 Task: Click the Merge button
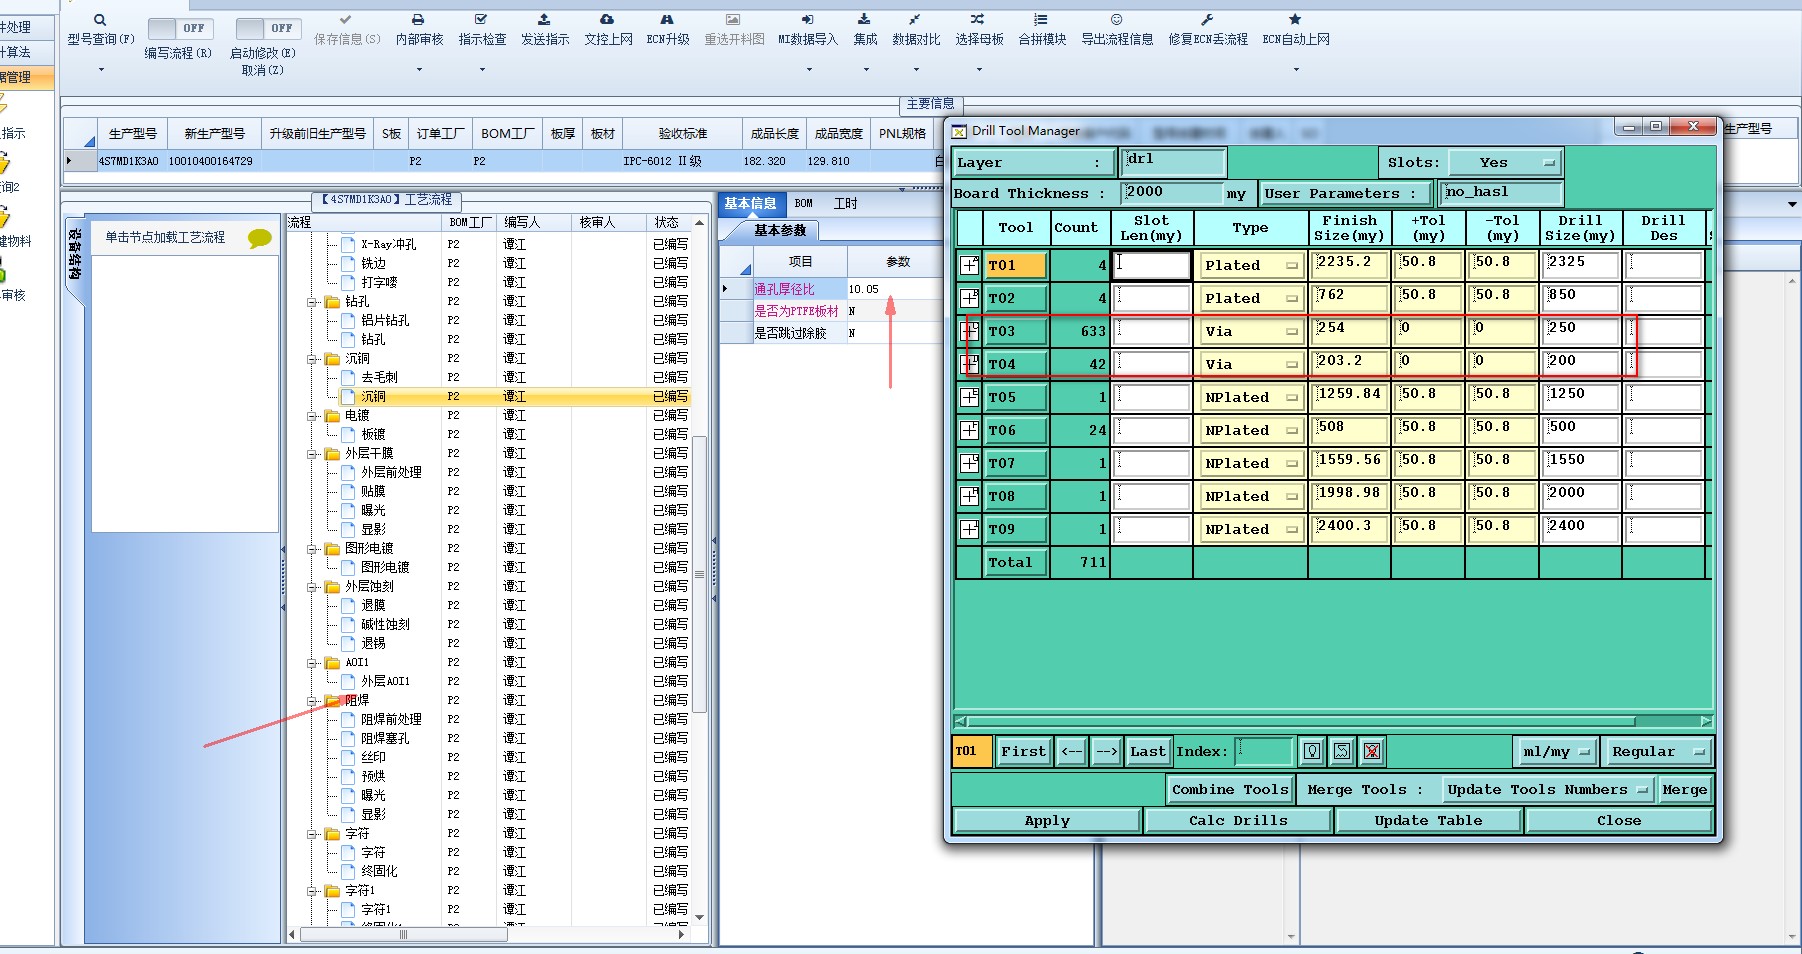[1685, 790]
